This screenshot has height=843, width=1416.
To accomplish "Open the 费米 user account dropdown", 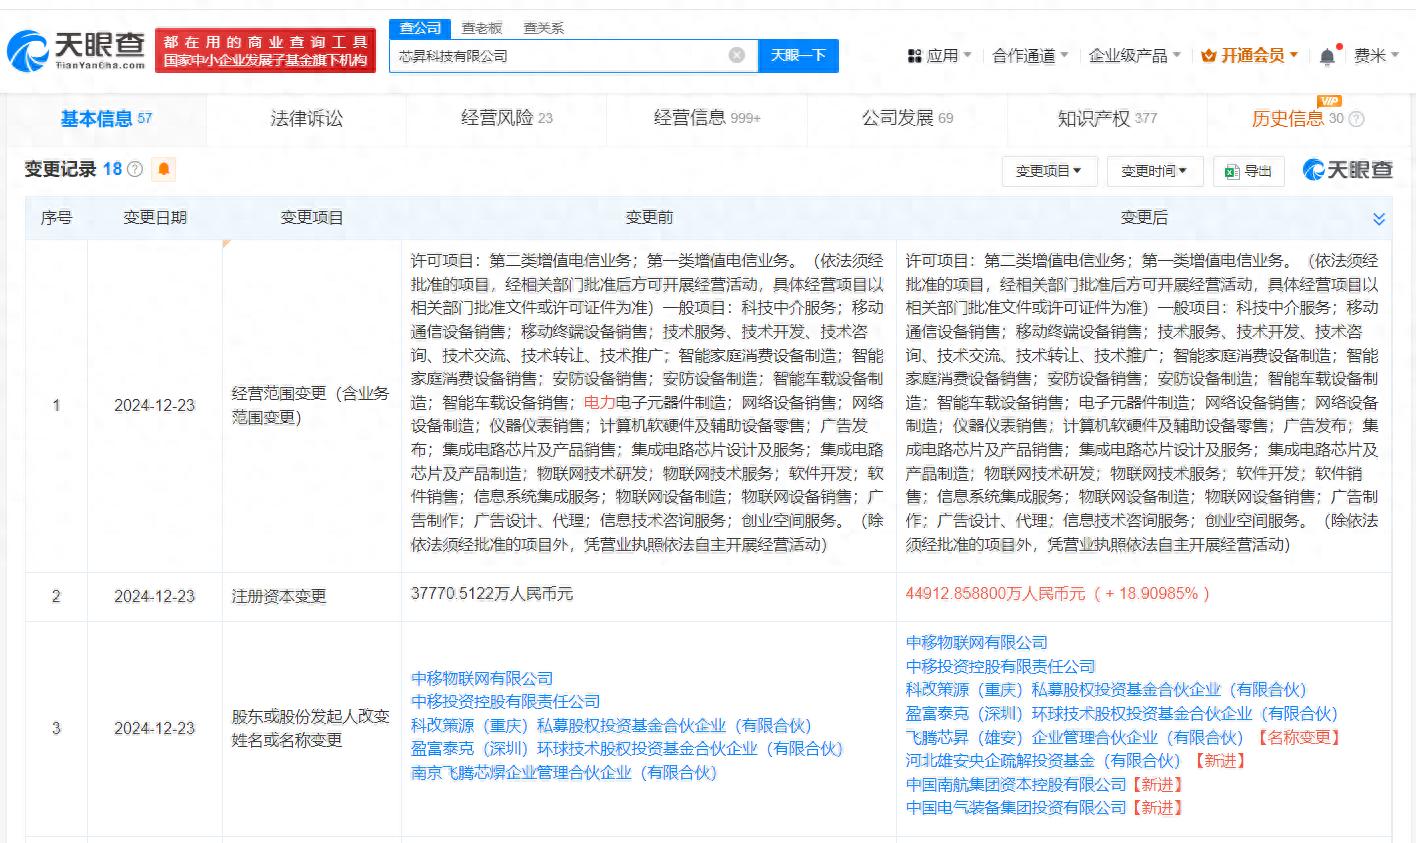I will pos(1377,56).
